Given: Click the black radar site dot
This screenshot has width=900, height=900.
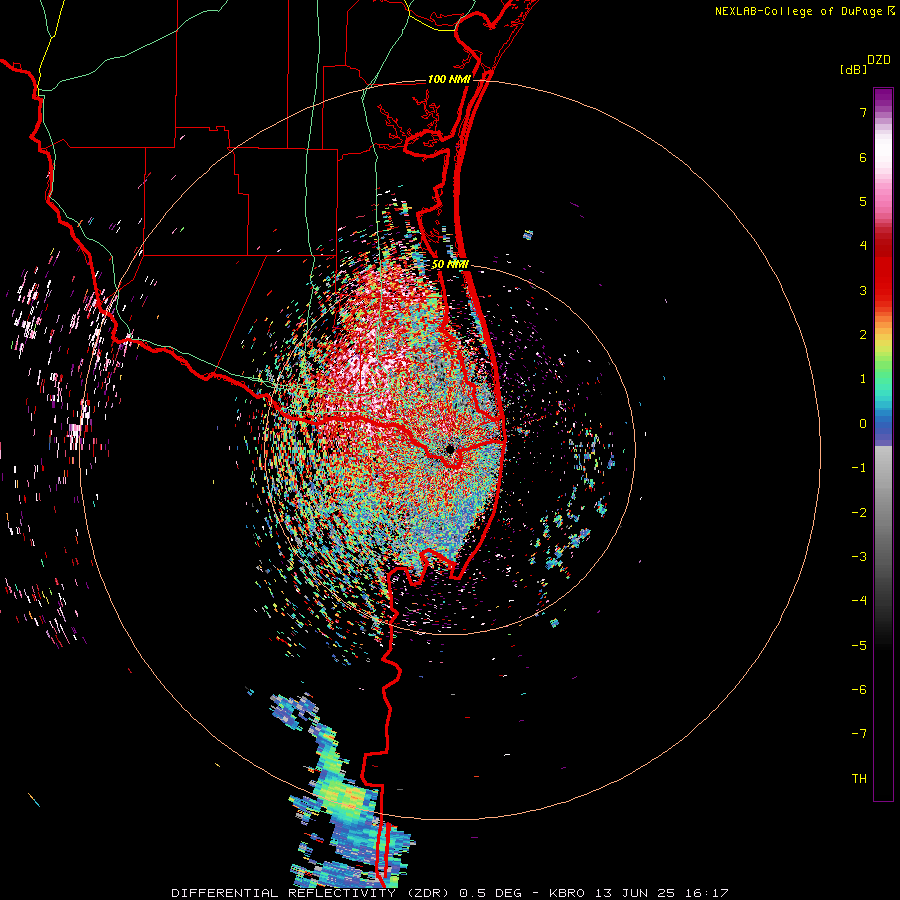Looking at the screenshot, I should pos(450,449).
